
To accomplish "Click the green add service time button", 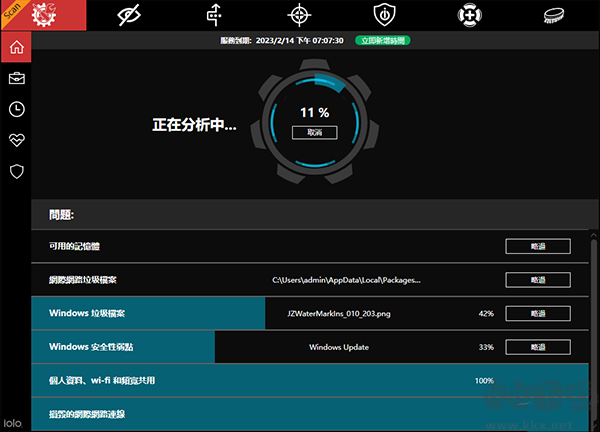I will [383, 41].
